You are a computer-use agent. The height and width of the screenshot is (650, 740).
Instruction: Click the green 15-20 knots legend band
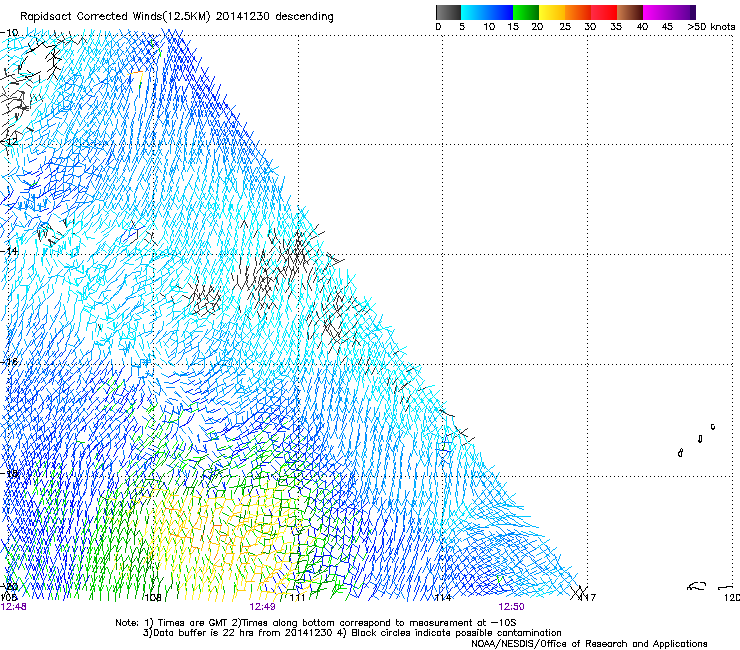(526, 12)
